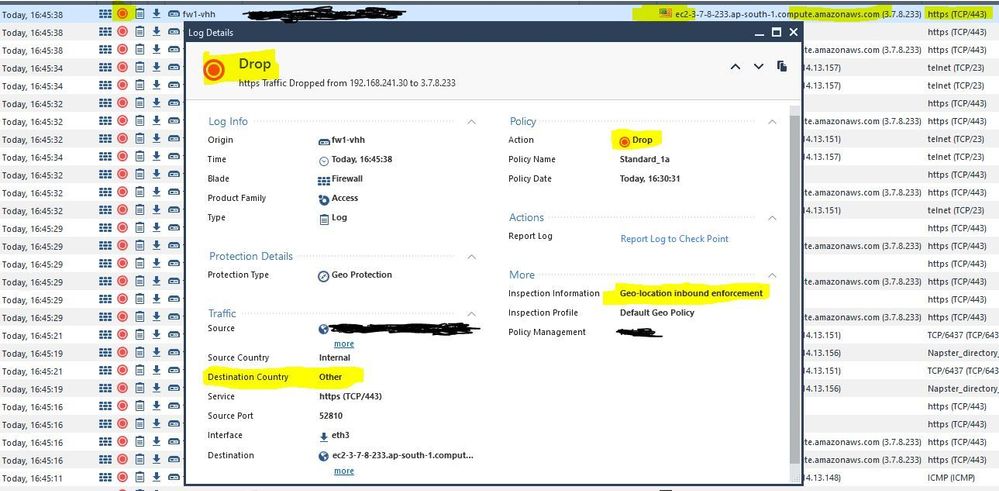Click Destination Country value Other
Image resolution: width=999 pixels, height=491 pixels.
[x=331, y=377]
